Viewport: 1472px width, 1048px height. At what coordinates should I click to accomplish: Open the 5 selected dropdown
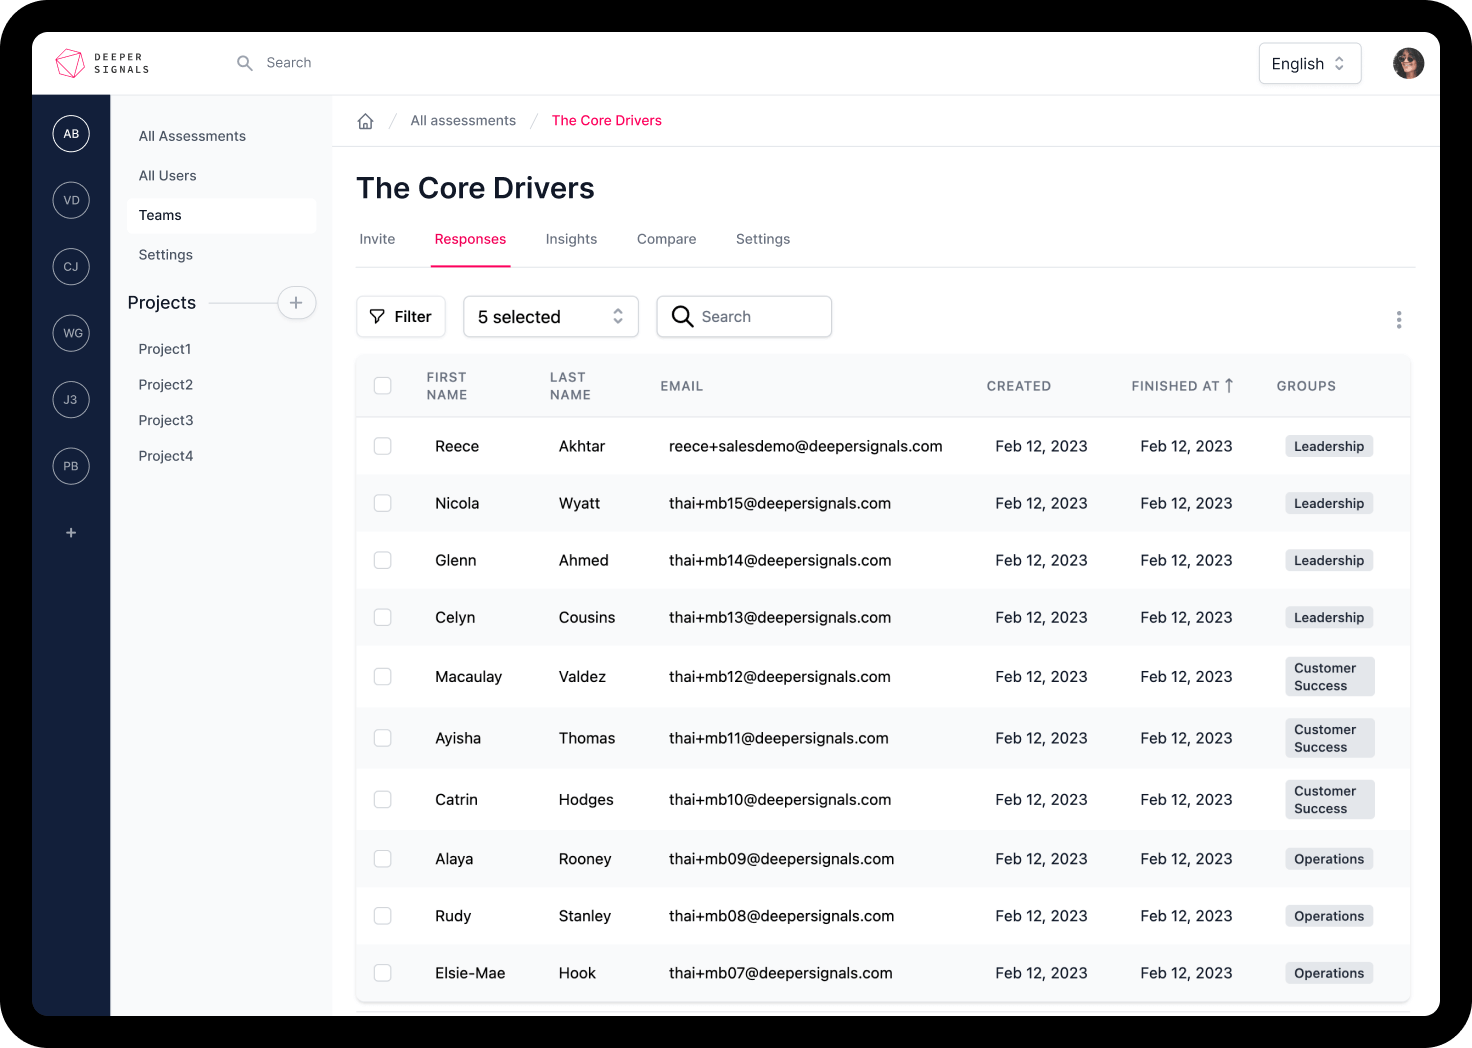click(550, 317)
